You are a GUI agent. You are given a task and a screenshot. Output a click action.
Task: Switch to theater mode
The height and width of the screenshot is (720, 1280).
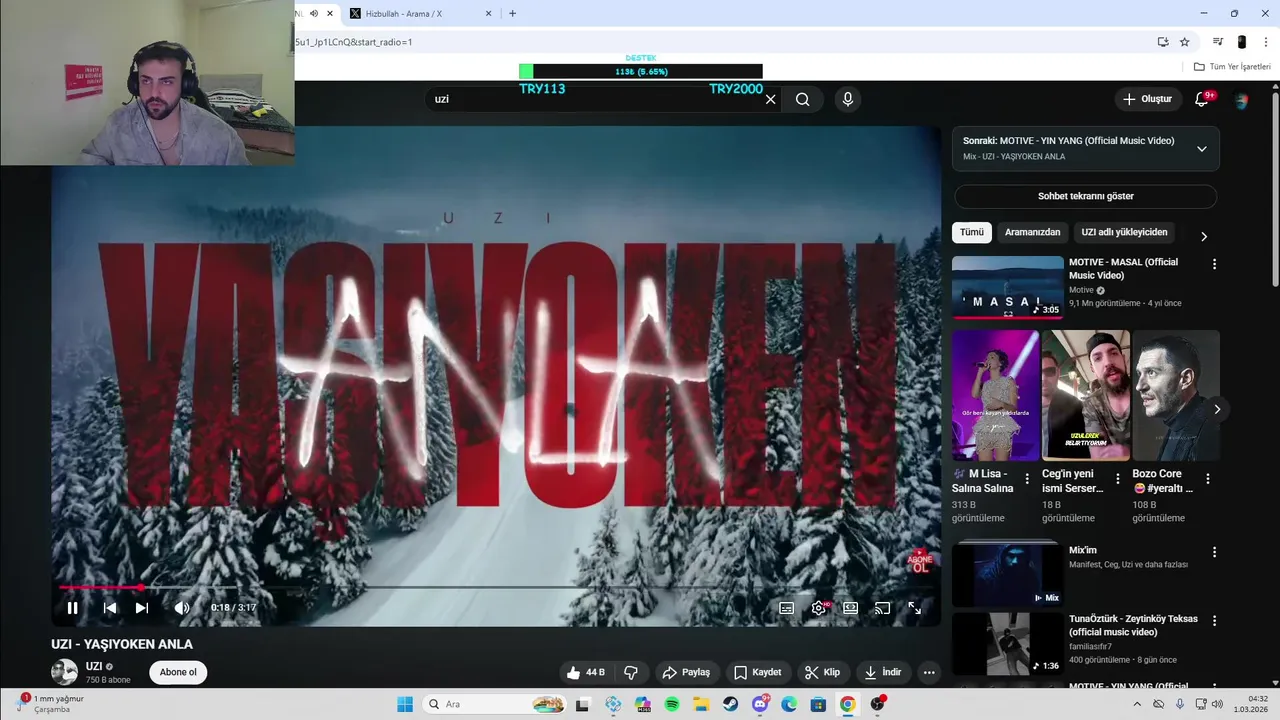point(850,608)
